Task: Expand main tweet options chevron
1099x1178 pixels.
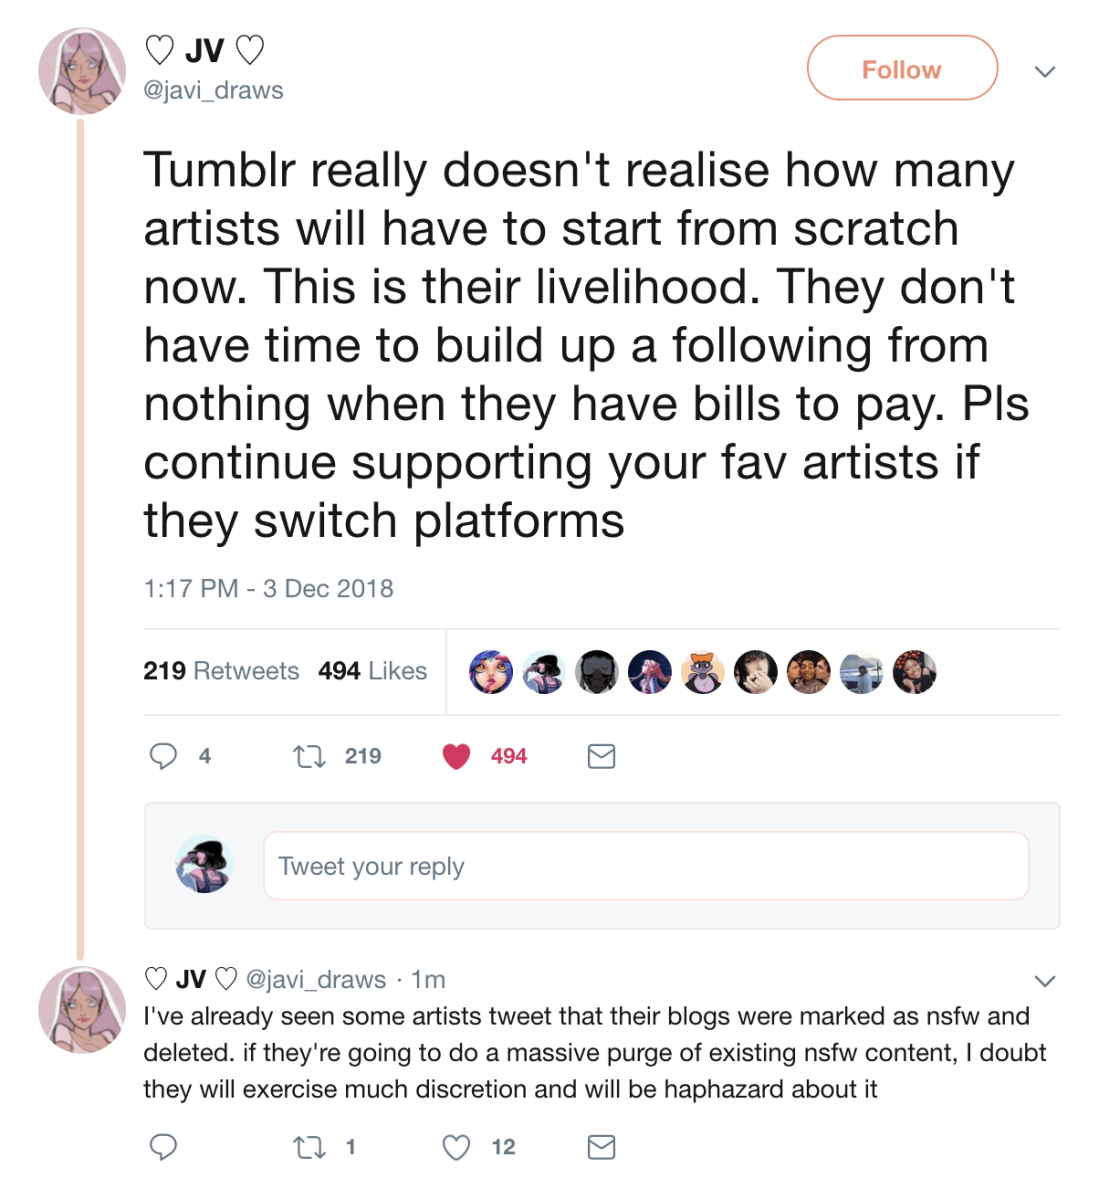Action: 1045,71
